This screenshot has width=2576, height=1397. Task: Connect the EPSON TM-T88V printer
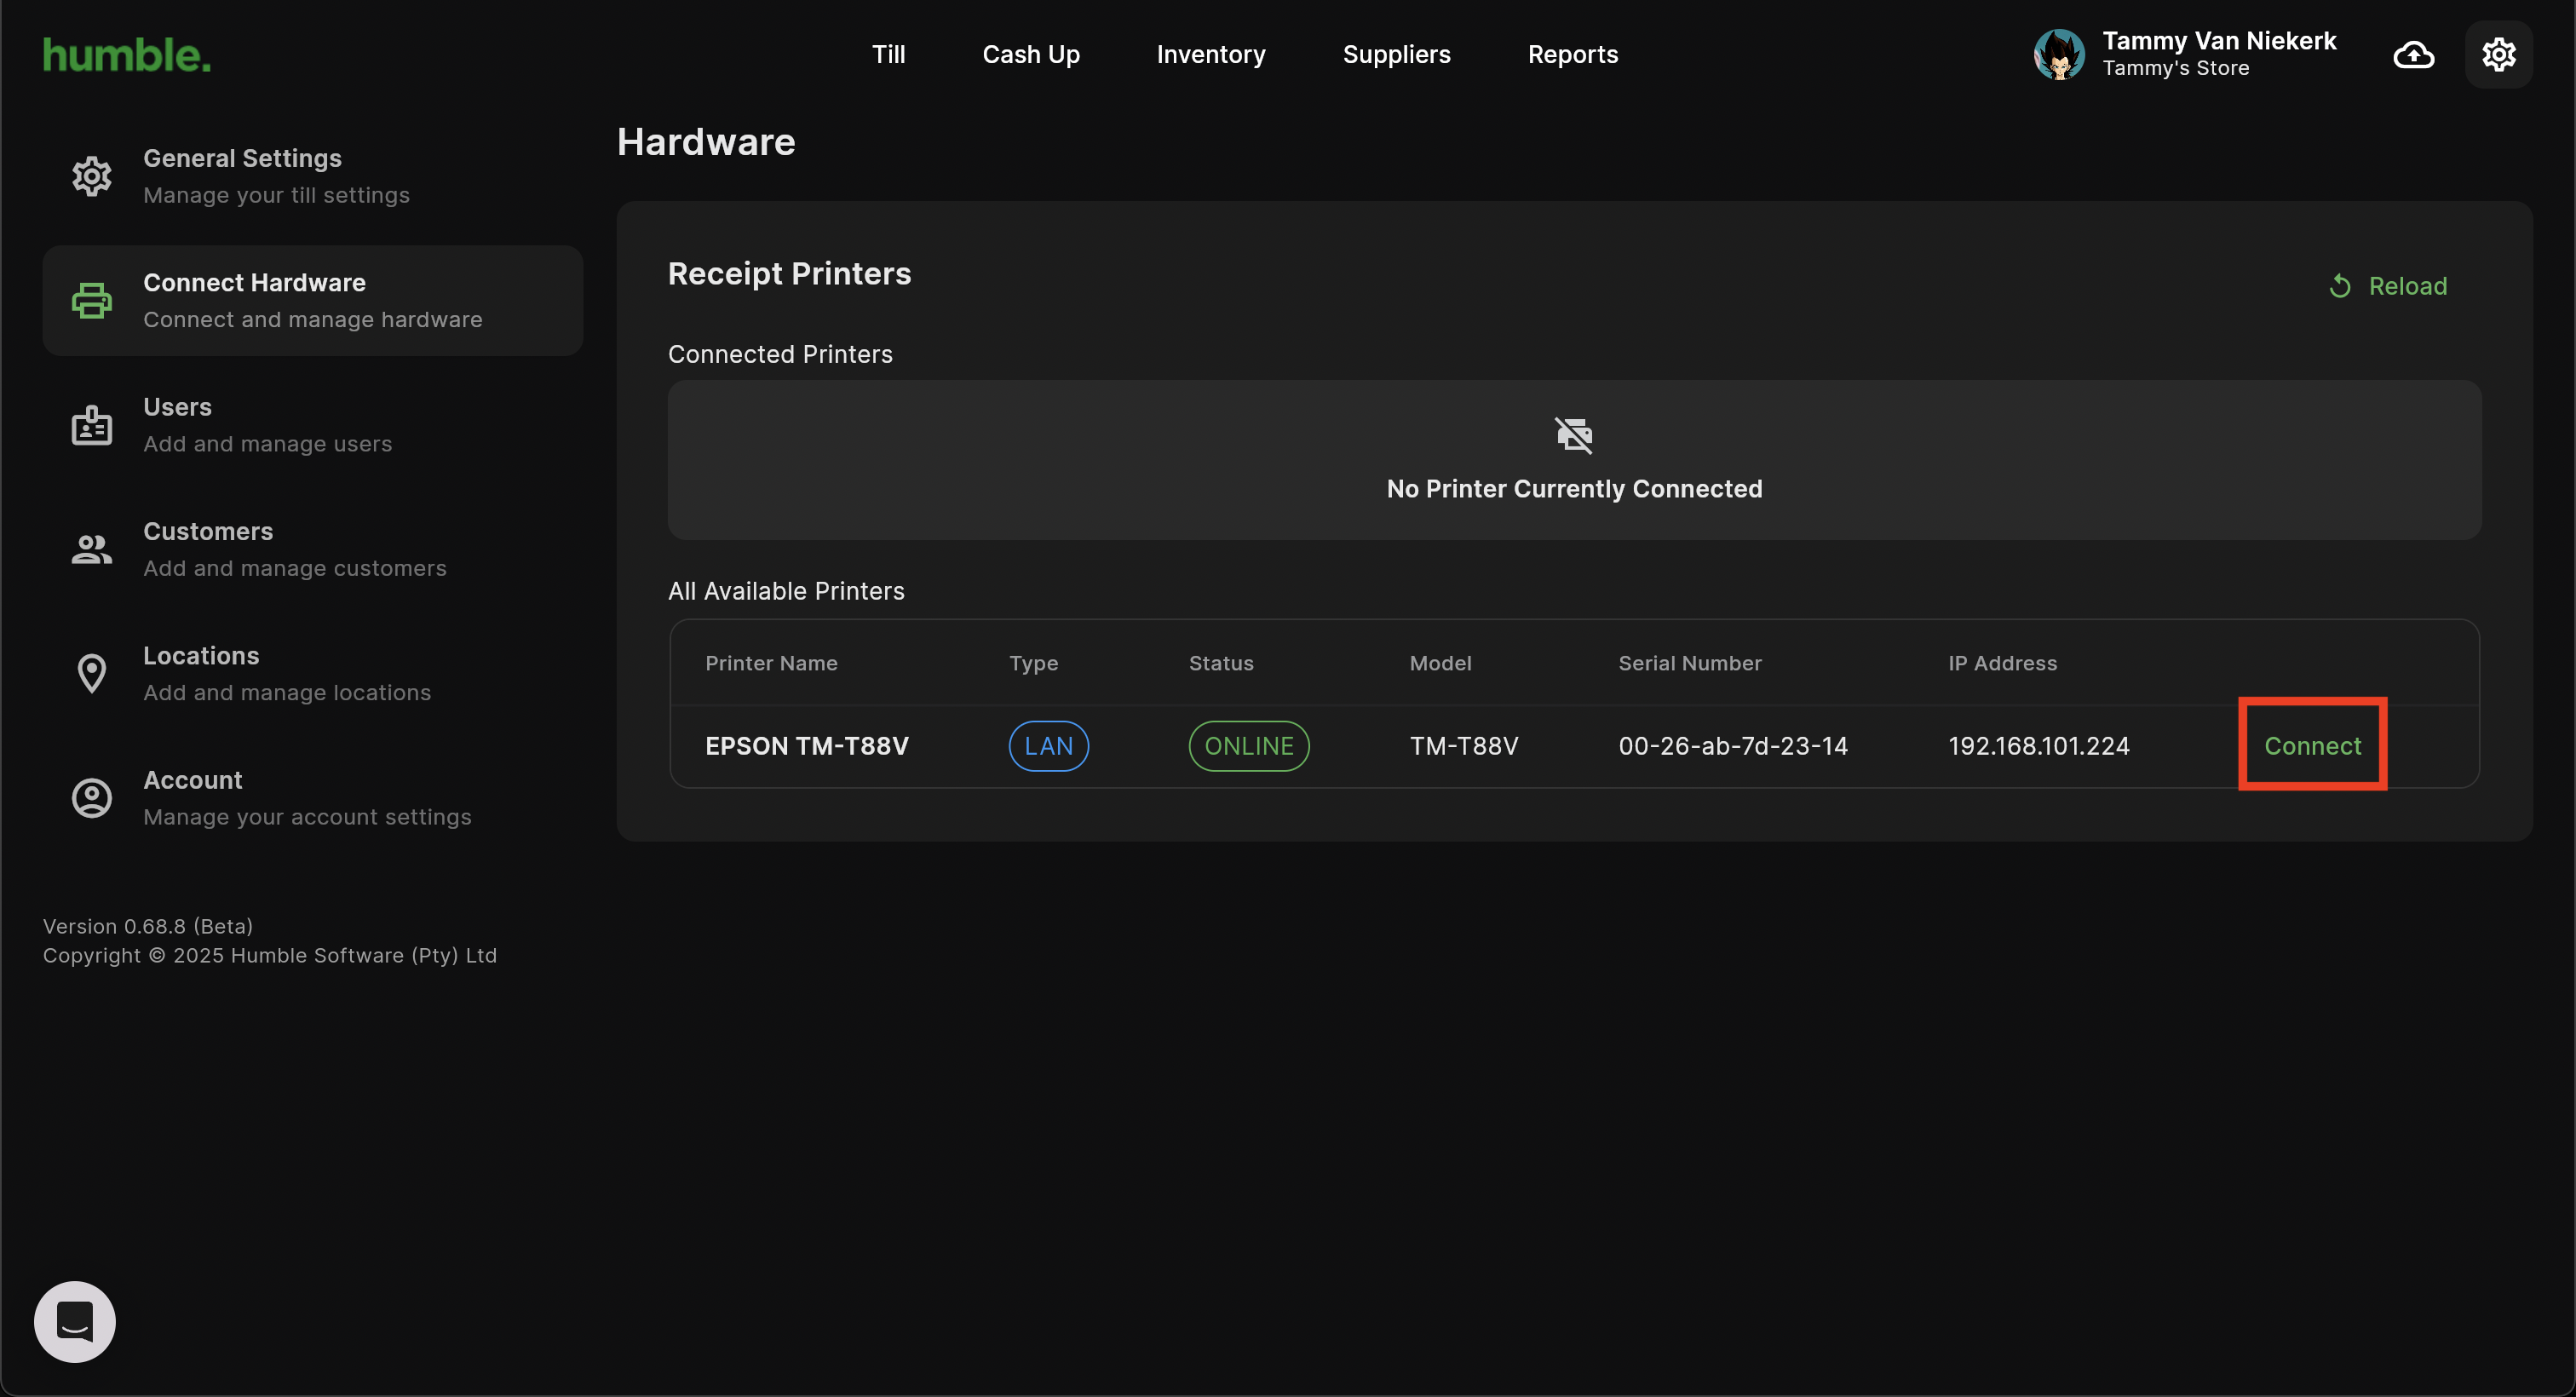pos(2312,746)
